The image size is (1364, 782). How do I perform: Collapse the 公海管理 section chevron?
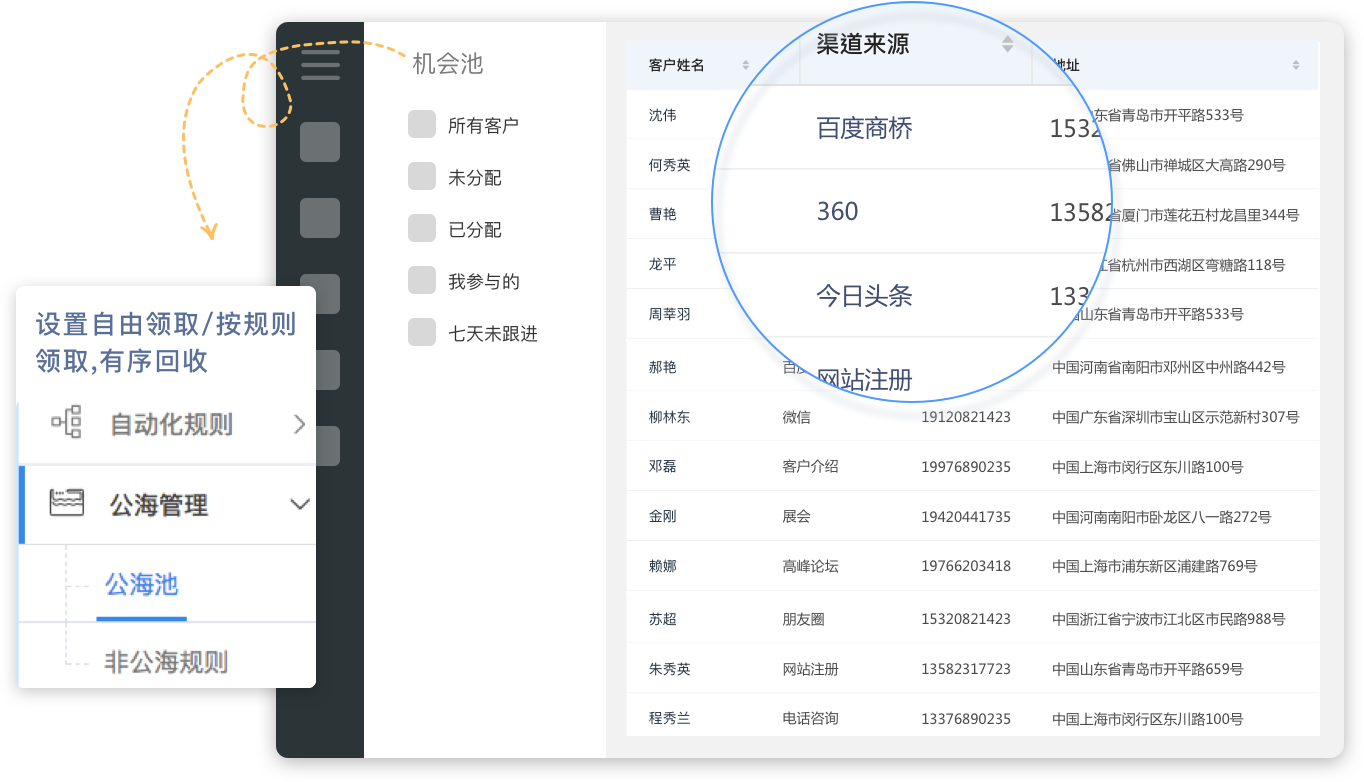[x=299, y=504]
